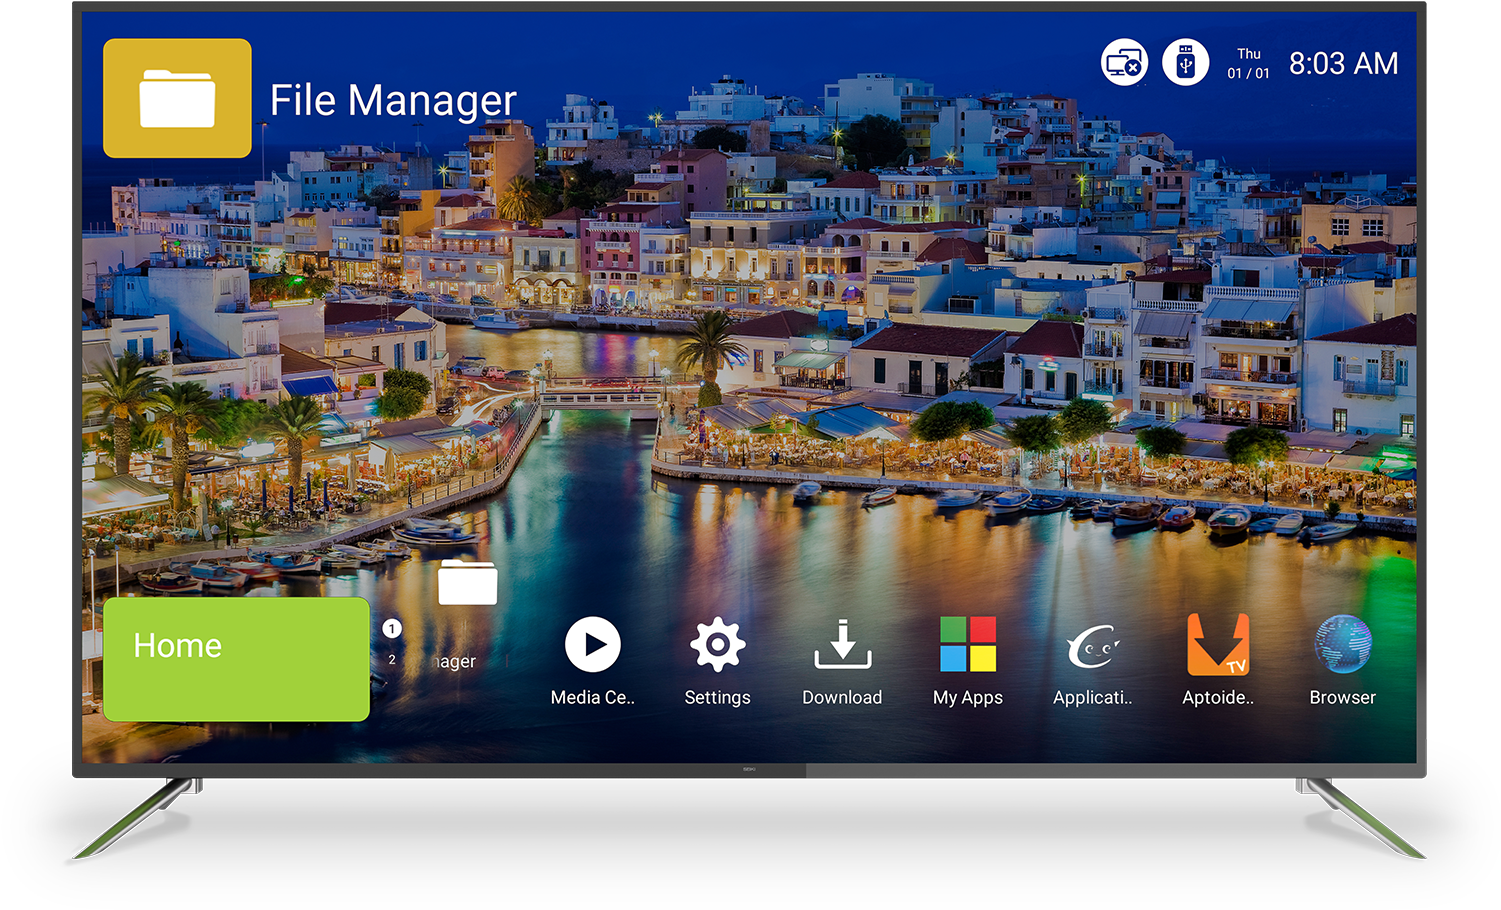Open Settings using the gear icon
Viewport: 1501px width, 910px height.
(717, 645)
